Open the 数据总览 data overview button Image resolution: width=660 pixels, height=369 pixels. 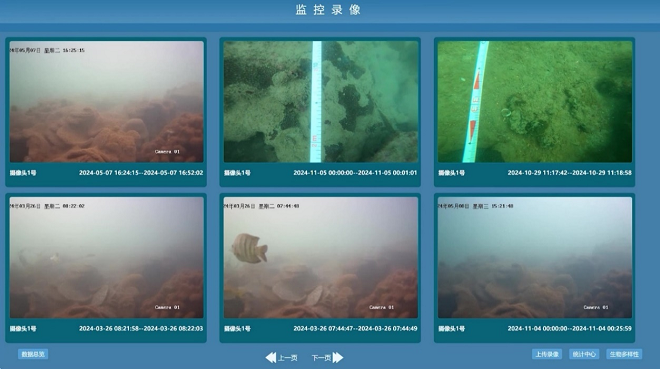tap(33, 354)
